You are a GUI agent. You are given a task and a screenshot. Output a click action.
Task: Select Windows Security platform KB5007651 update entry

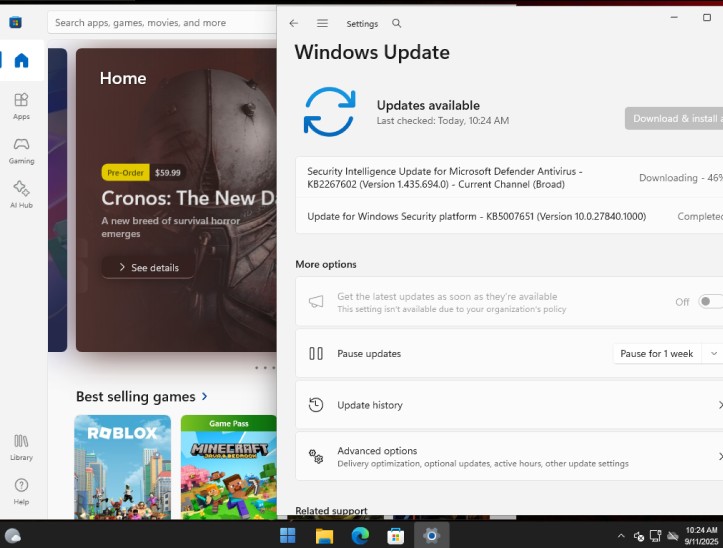[509, 216]
